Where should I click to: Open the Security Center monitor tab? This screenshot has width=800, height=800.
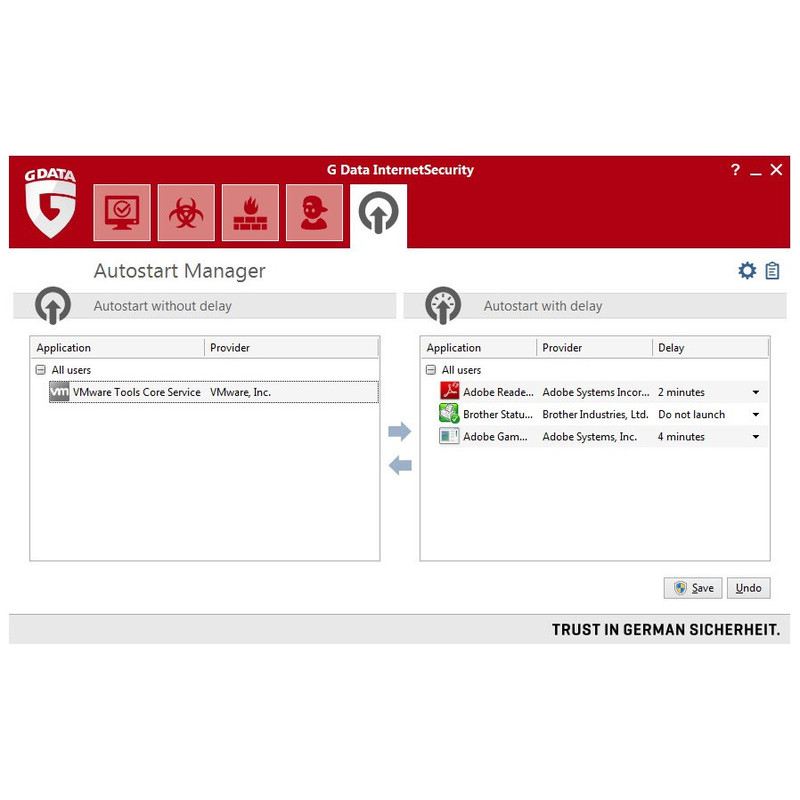point(122,212)
